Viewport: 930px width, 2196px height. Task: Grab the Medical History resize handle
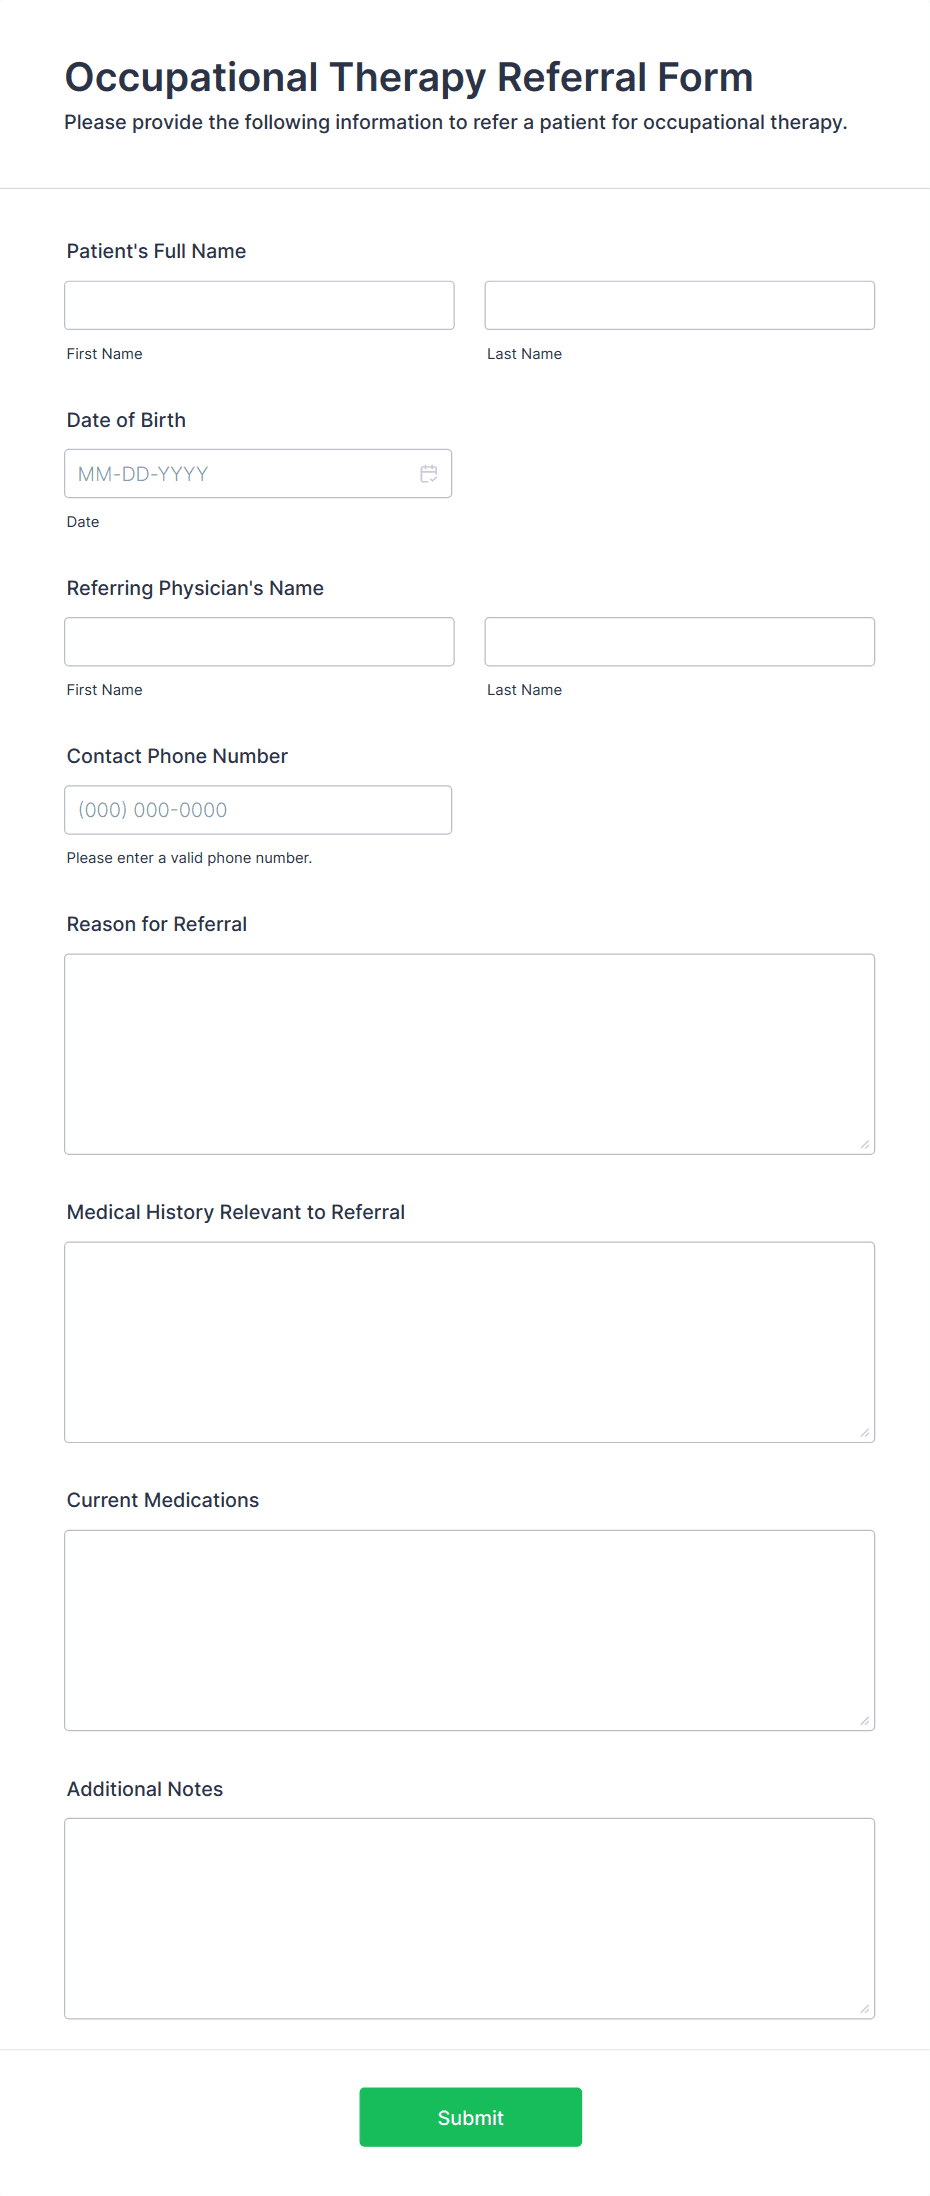[x=865, y=1433]
